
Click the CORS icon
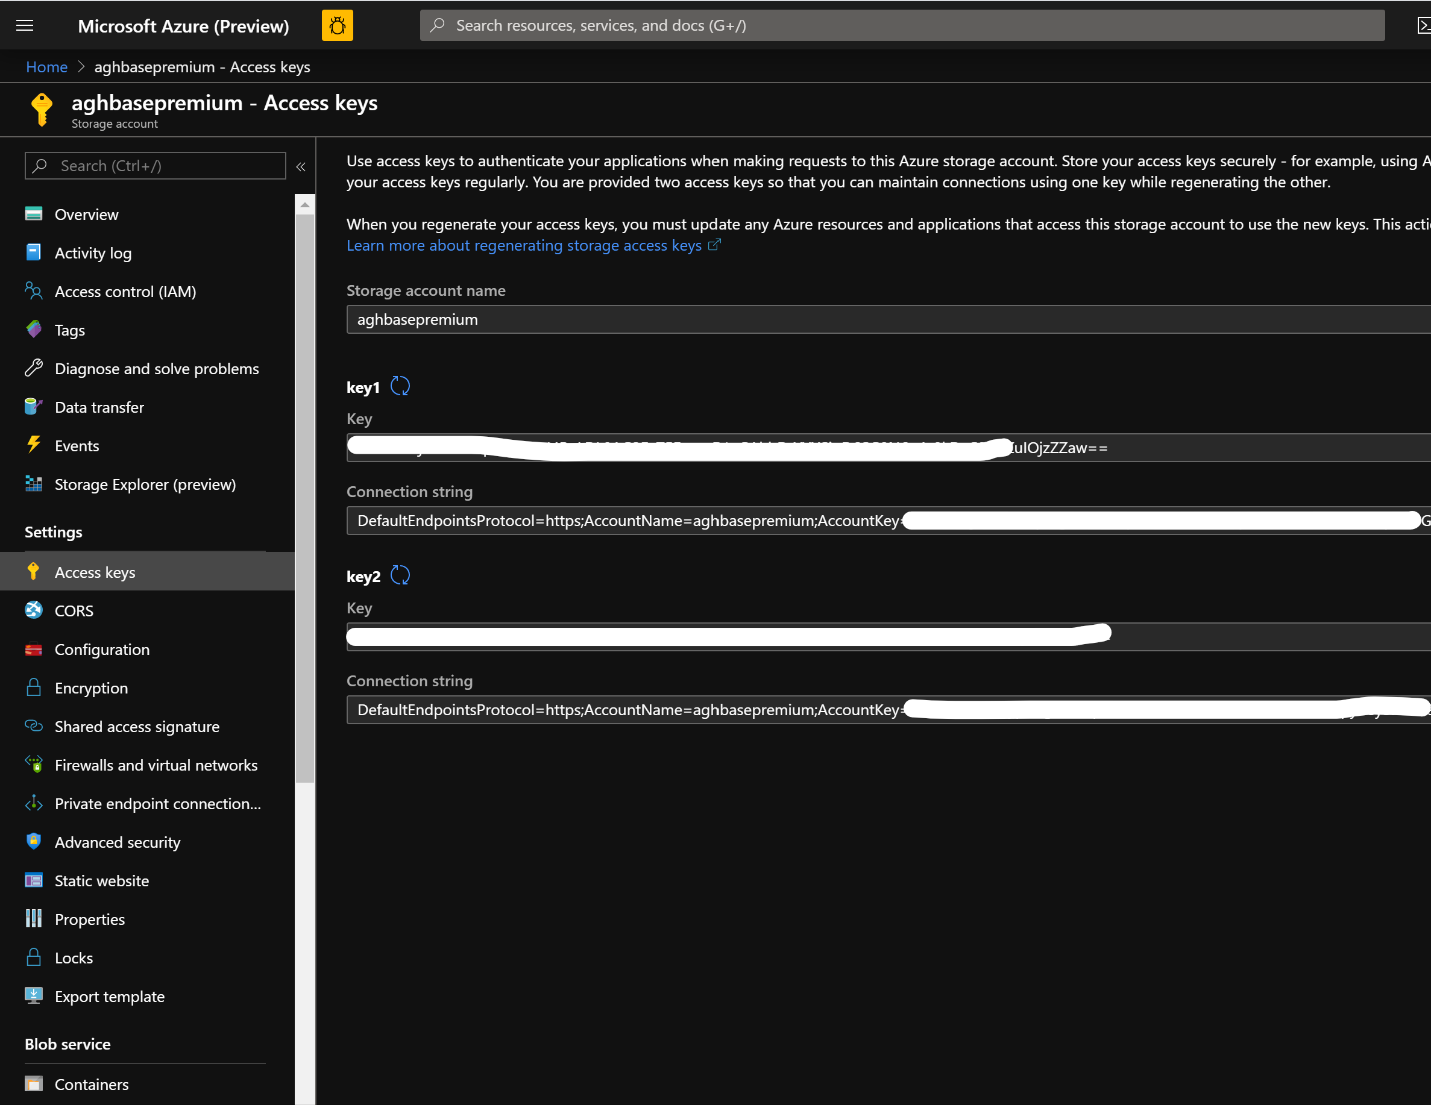click(34, 610)
